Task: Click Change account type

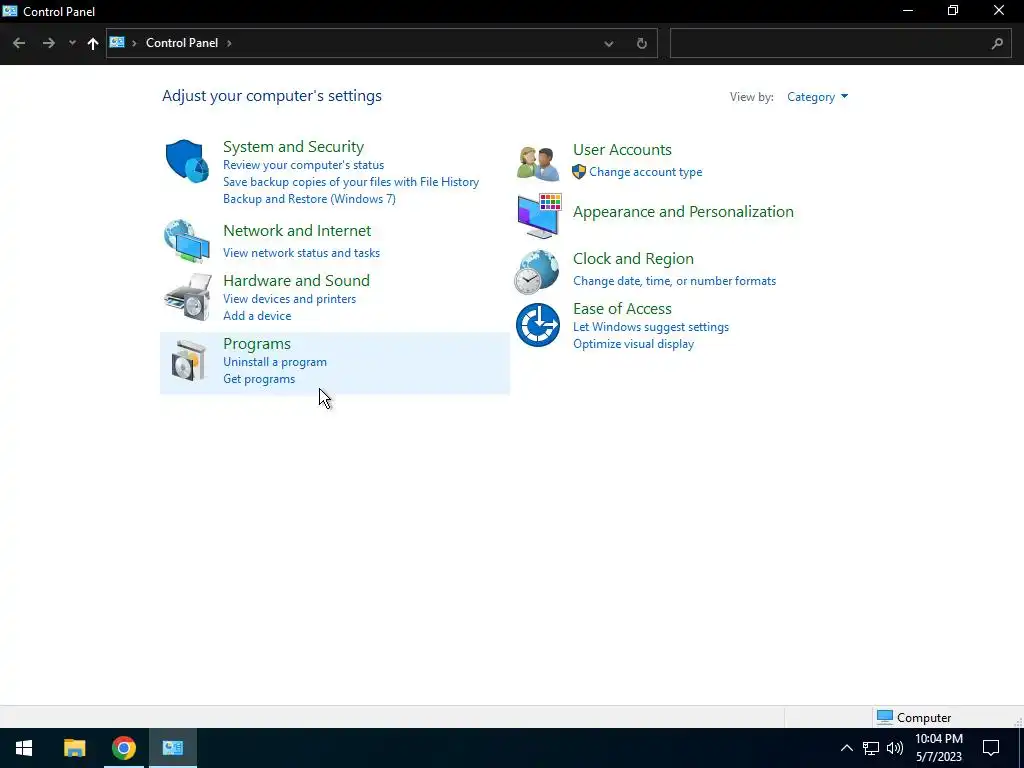Action: [645, 172]
